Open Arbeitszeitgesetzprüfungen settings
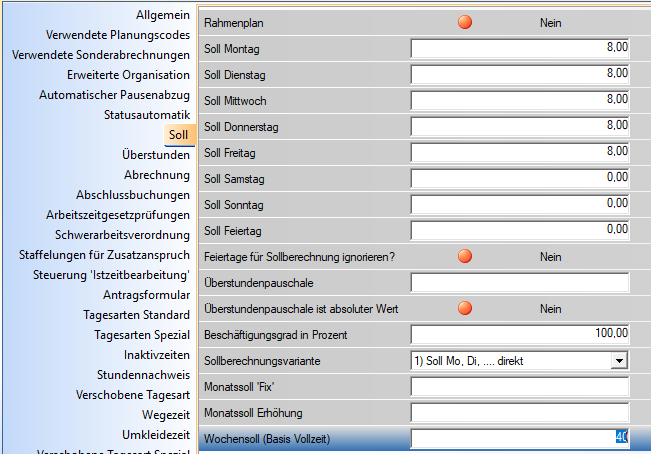 [118, 215]
